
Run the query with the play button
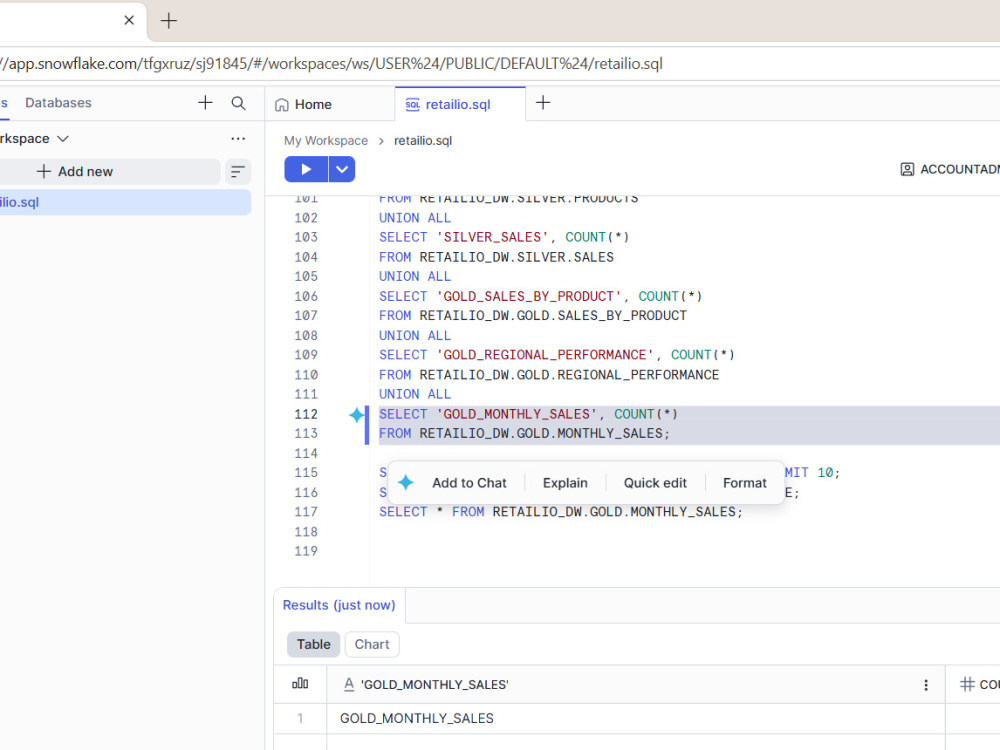coord(306,170)
